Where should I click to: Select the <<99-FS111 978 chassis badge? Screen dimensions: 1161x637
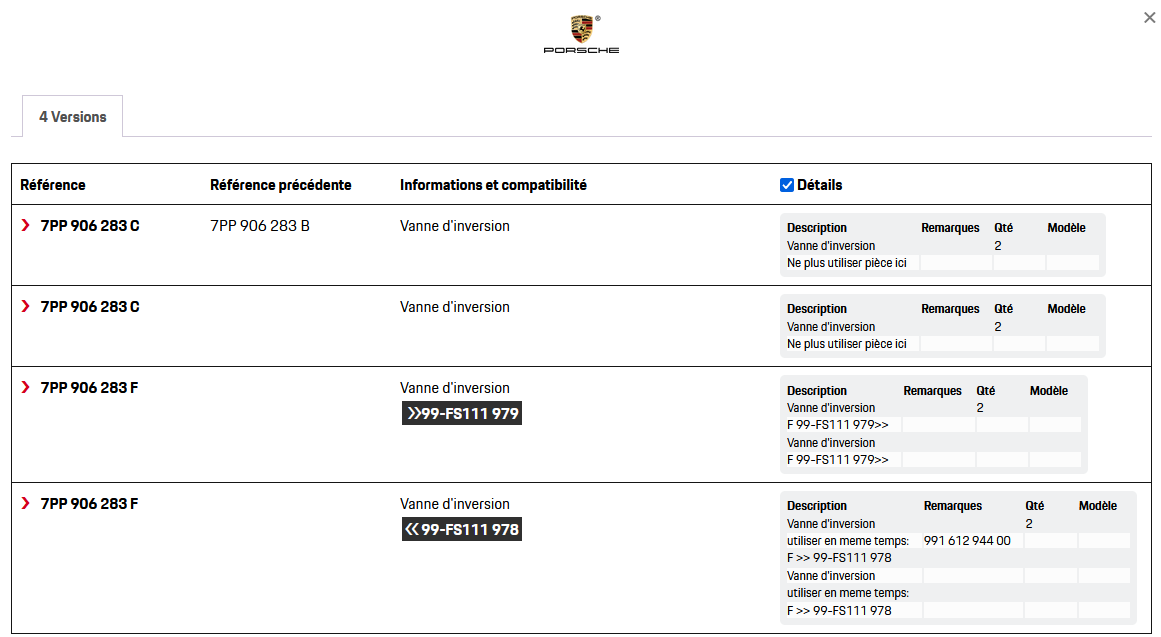(x=462, y=529)
